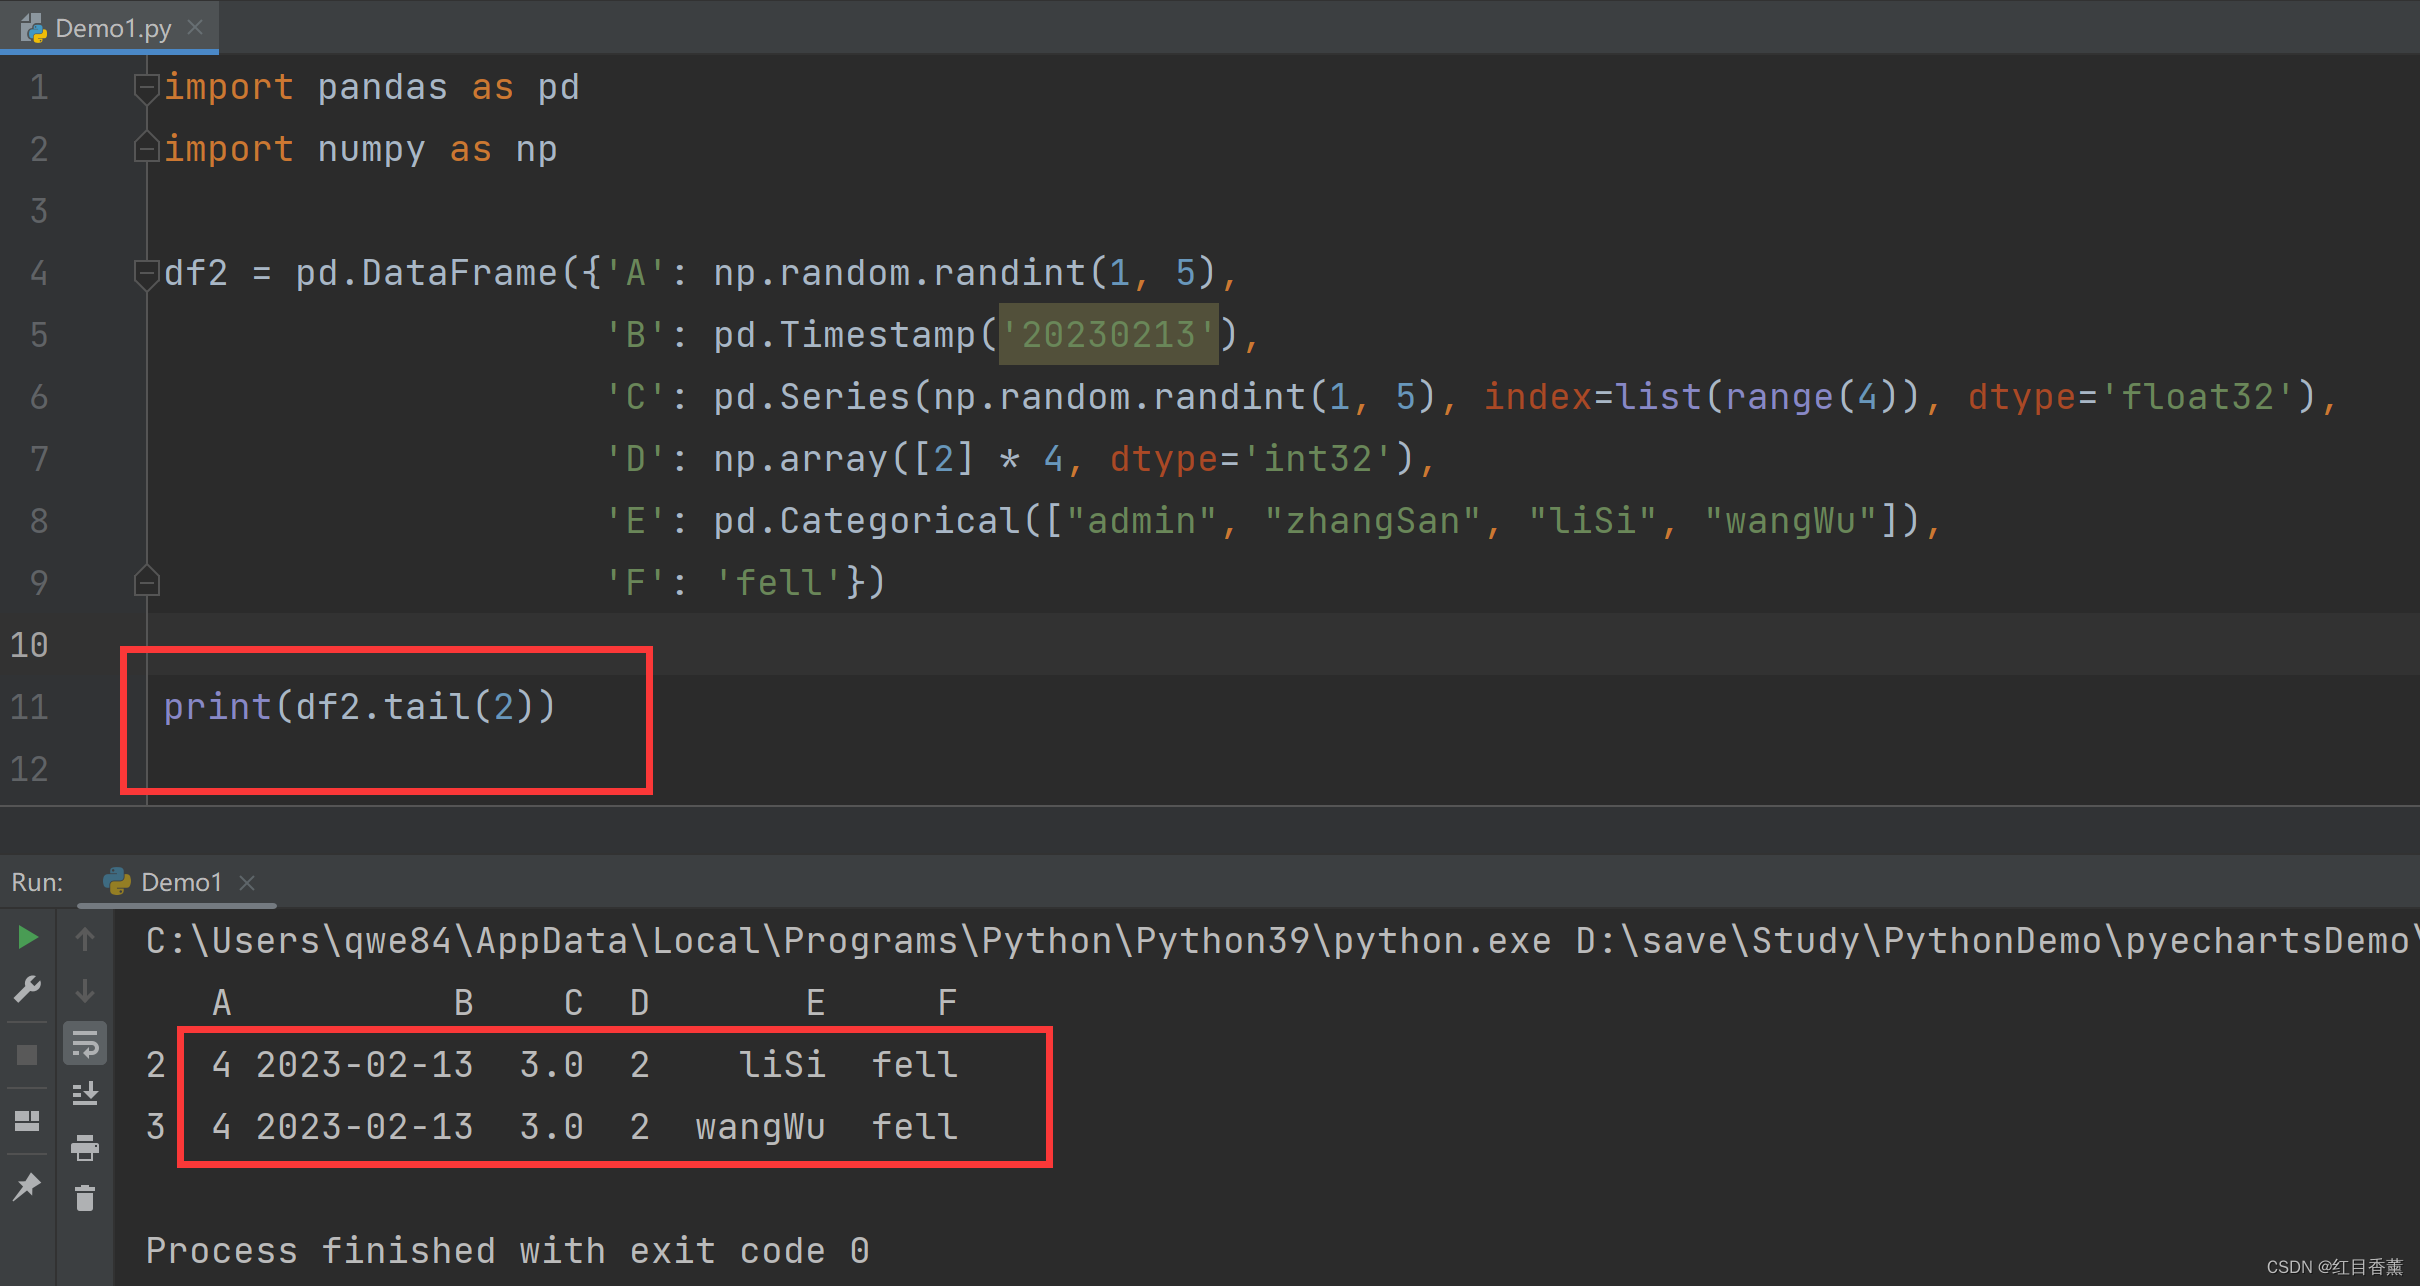Click the Stop process square icon
The height and width of the screenshot is (1286, 2420).
pos(27,1054)
